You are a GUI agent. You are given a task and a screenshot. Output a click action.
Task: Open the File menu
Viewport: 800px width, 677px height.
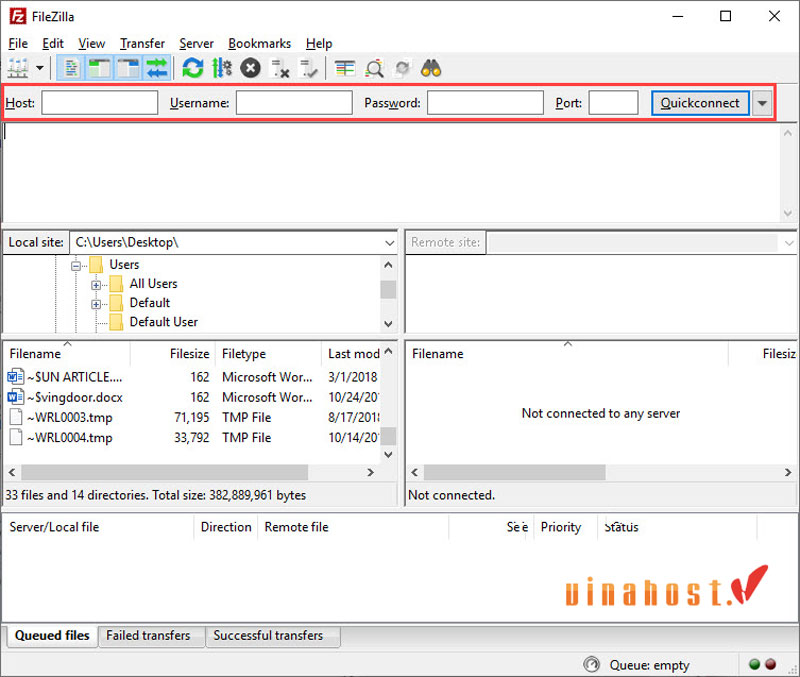(18, 44)
